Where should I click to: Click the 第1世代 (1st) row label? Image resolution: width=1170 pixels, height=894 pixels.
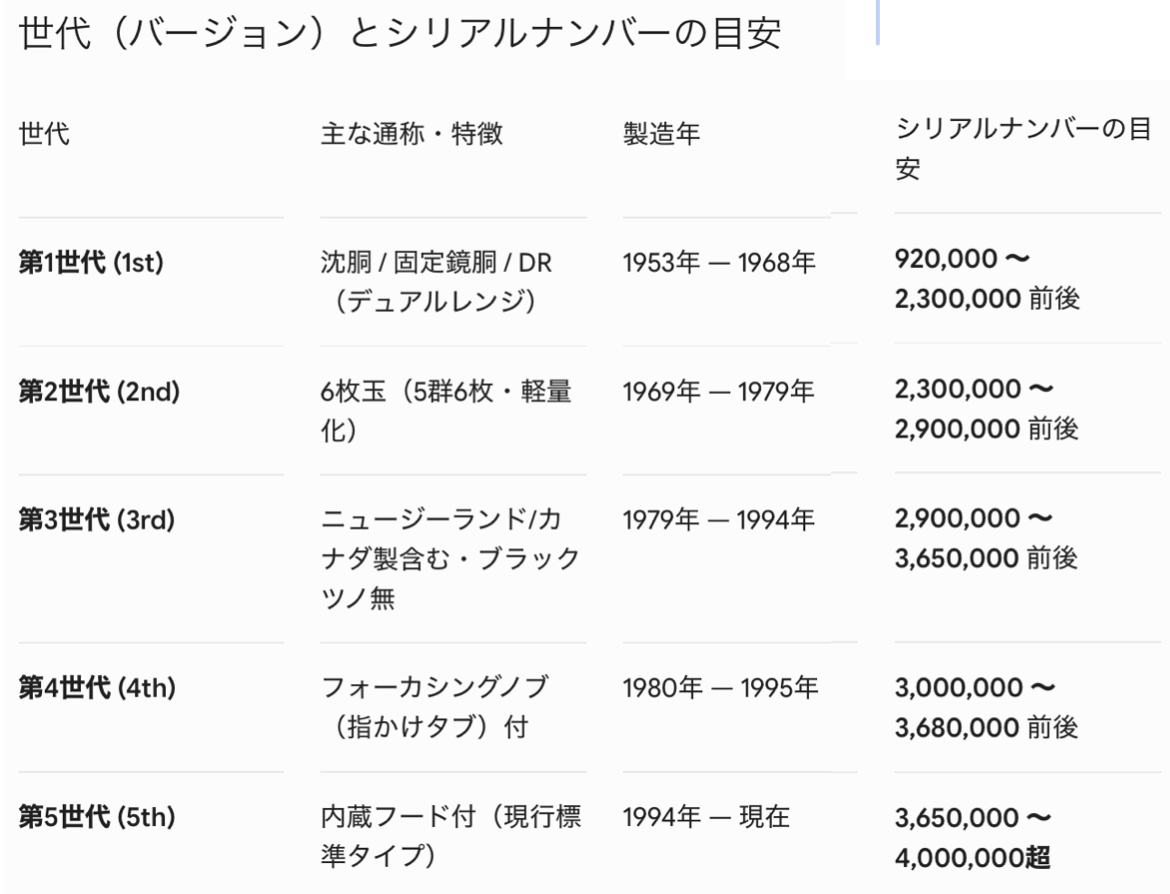coord(91,263)
